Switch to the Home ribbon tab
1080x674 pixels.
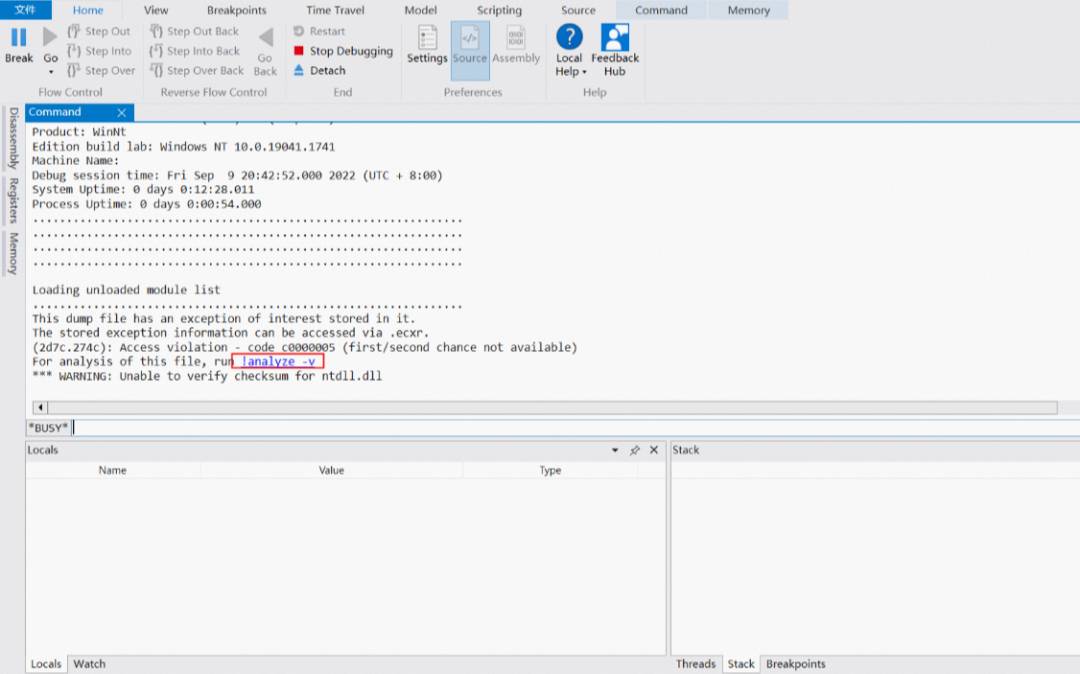coord(88,10)
